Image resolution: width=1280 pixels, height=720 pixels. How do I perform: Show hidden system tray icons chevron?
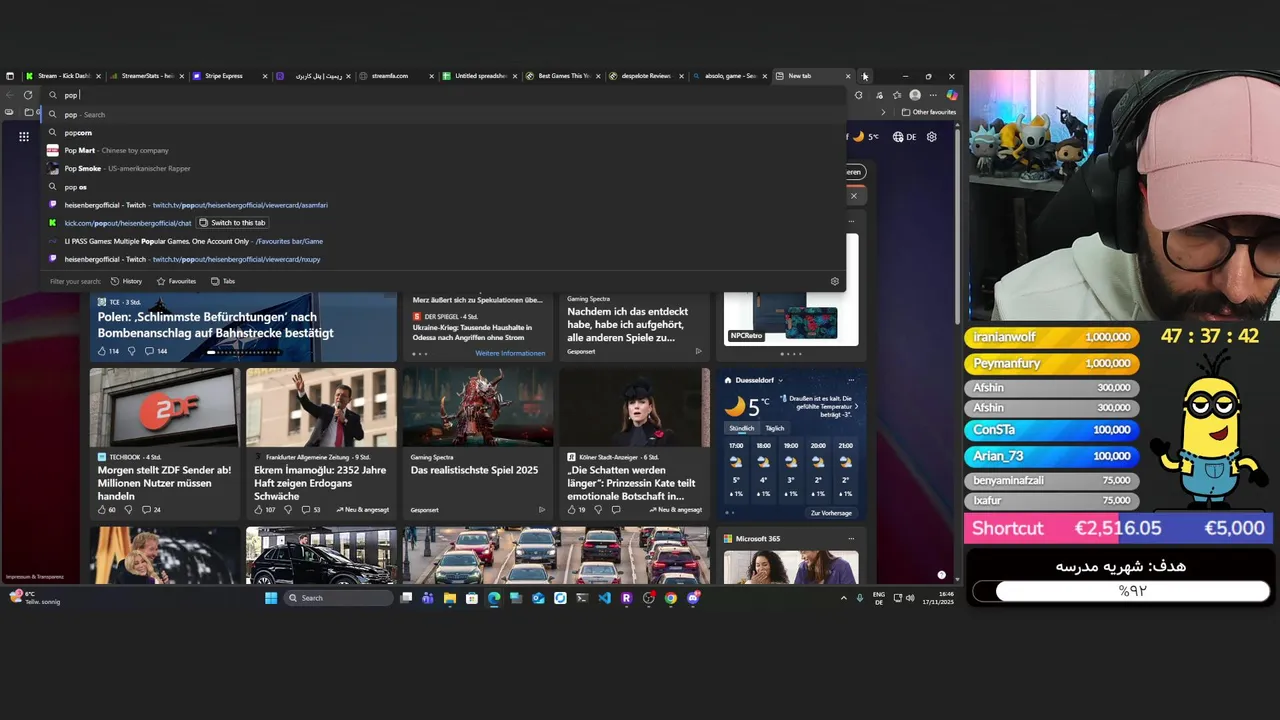pos(844,598)
